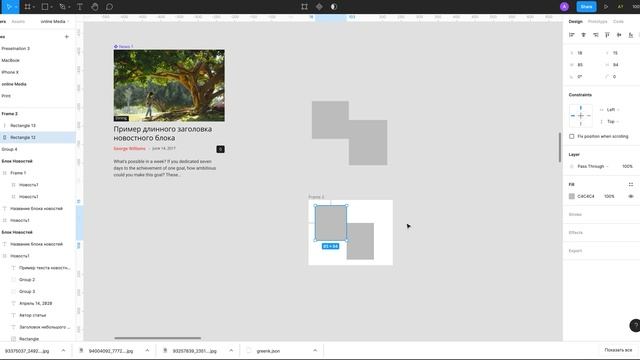Switch to the Assets tab

(x=18, y=22)
